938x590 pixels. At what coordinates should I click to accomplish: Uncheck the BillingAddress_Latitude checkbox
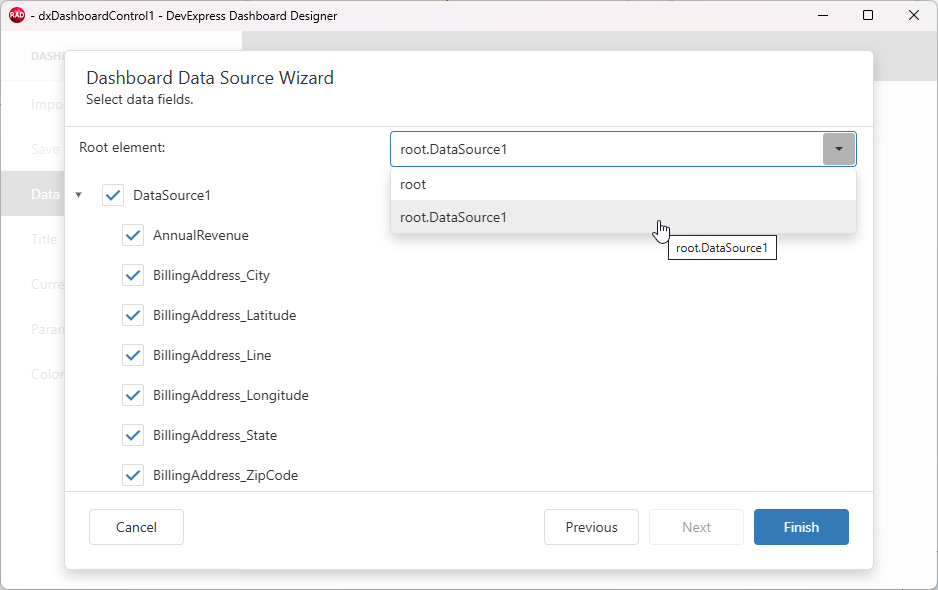(x=133, y=315)
